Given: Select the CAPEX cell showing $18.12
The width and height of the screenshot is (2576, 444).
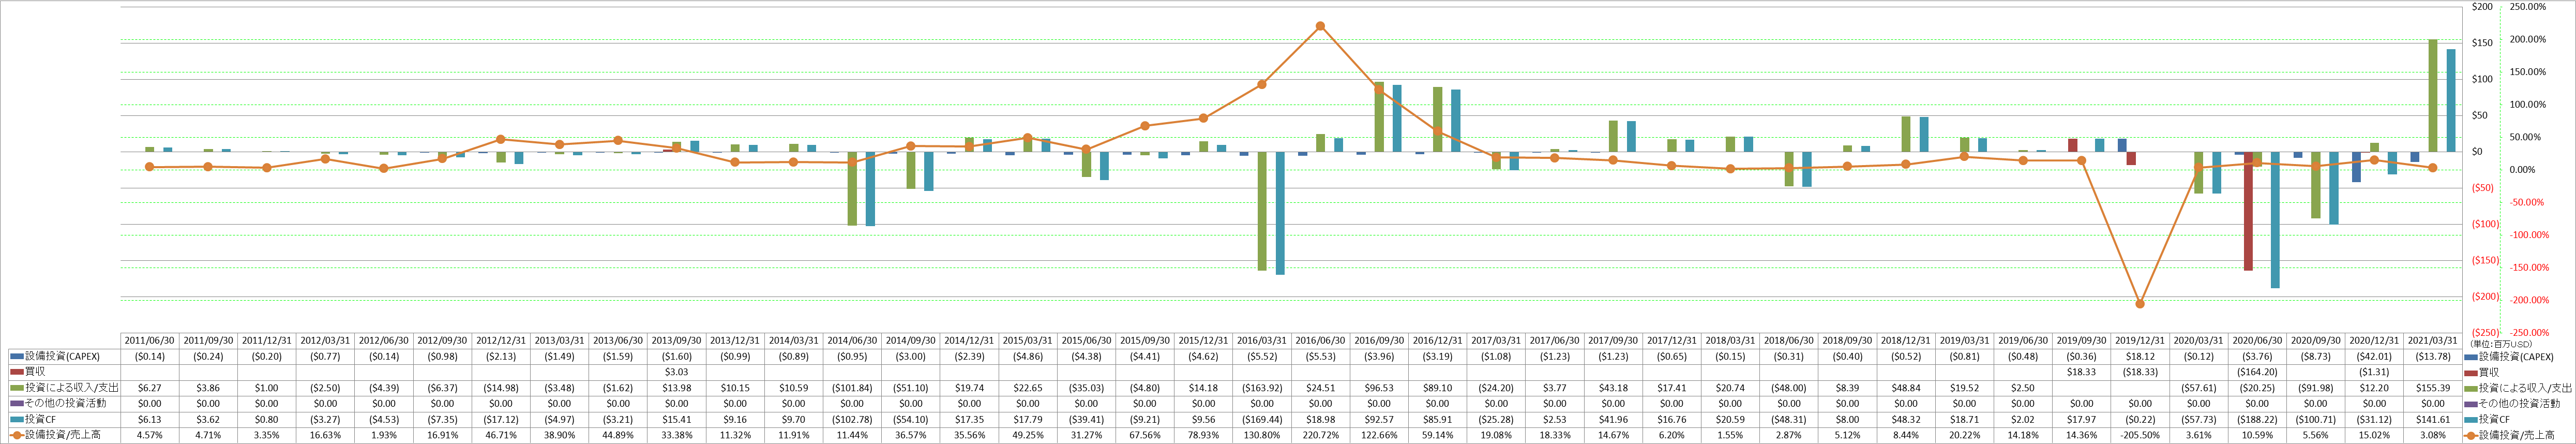Looking at the screenshot, I should point(2140,356).
